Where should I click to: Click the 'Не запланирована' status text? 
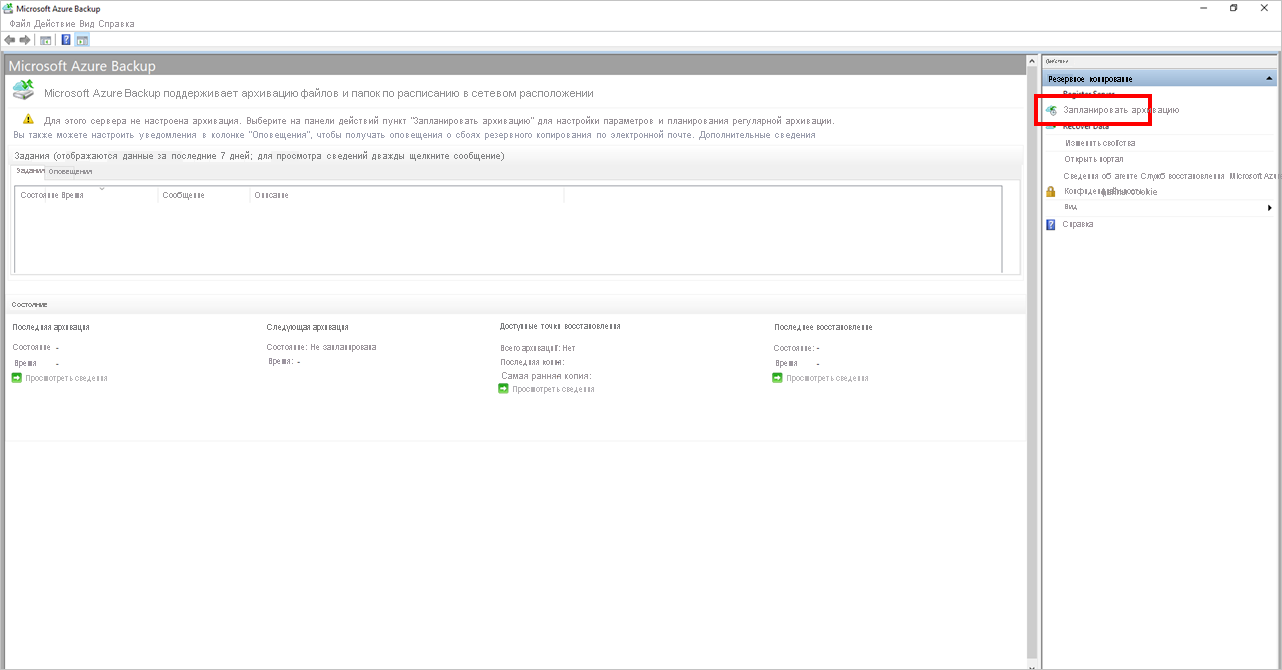[x=343, y=347]
